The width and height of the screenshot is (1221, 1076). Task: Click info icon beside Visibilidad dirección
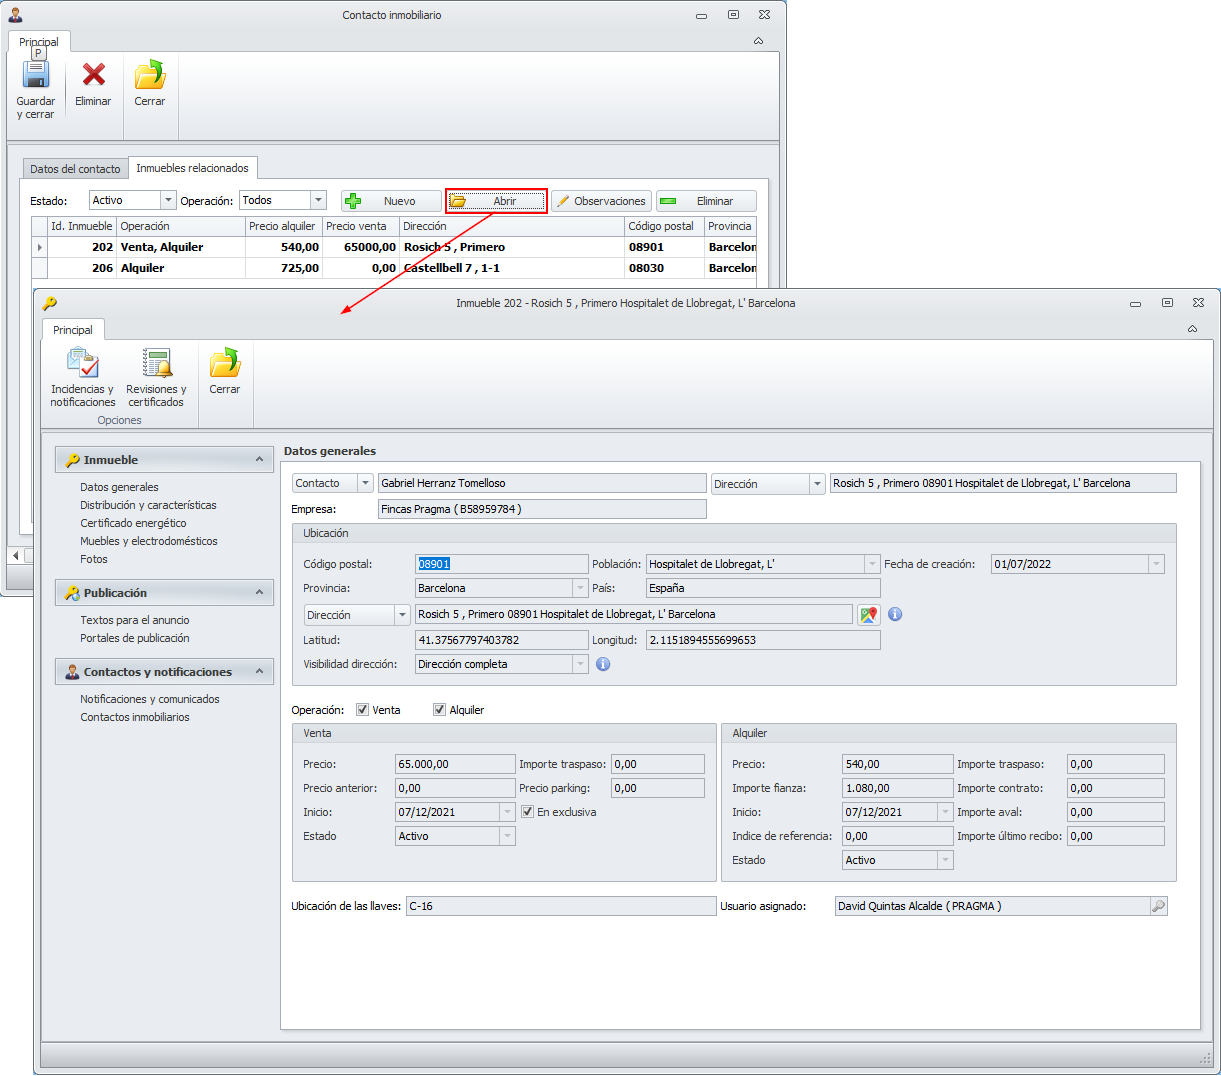coord(603,664)
